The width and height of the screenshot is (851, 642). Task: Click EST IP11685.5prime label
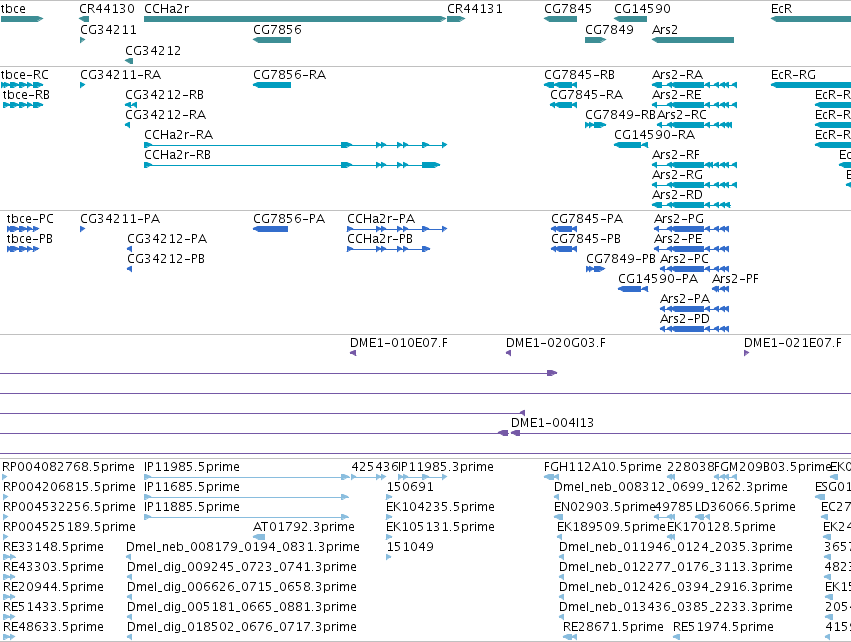click(192, 487)
